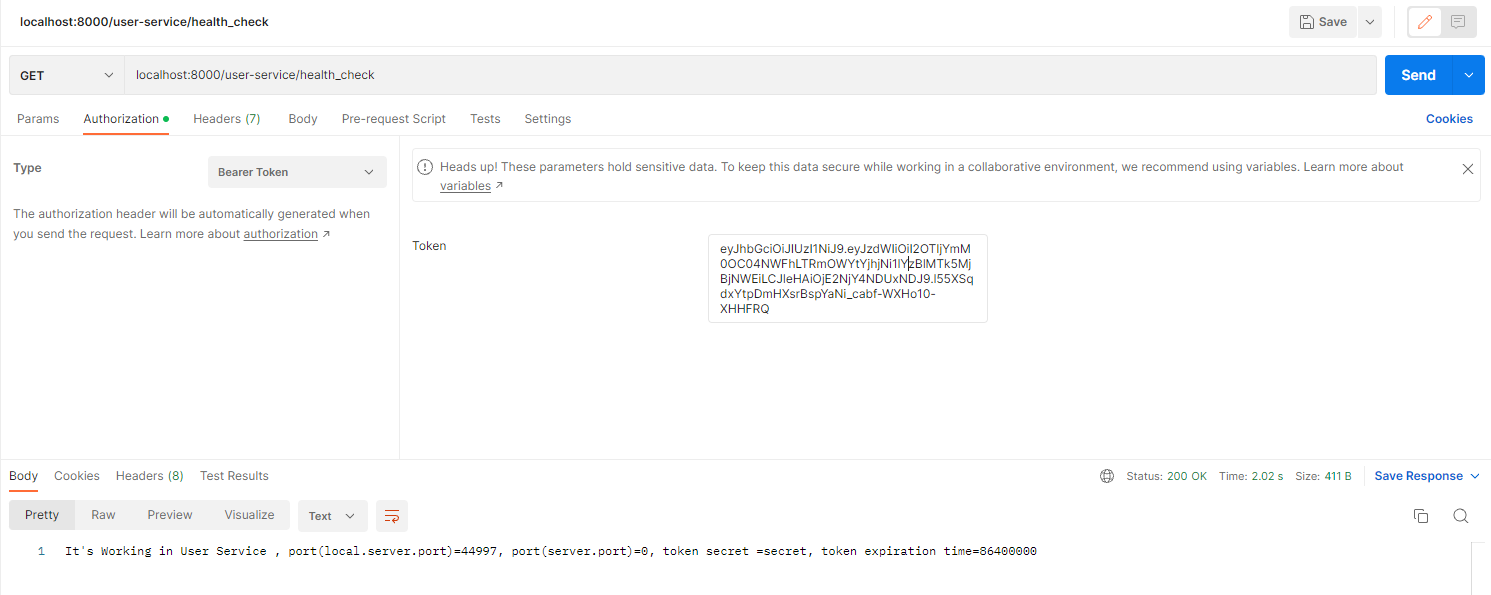Open search in response magnifier icon

[x=1461, y=516]
